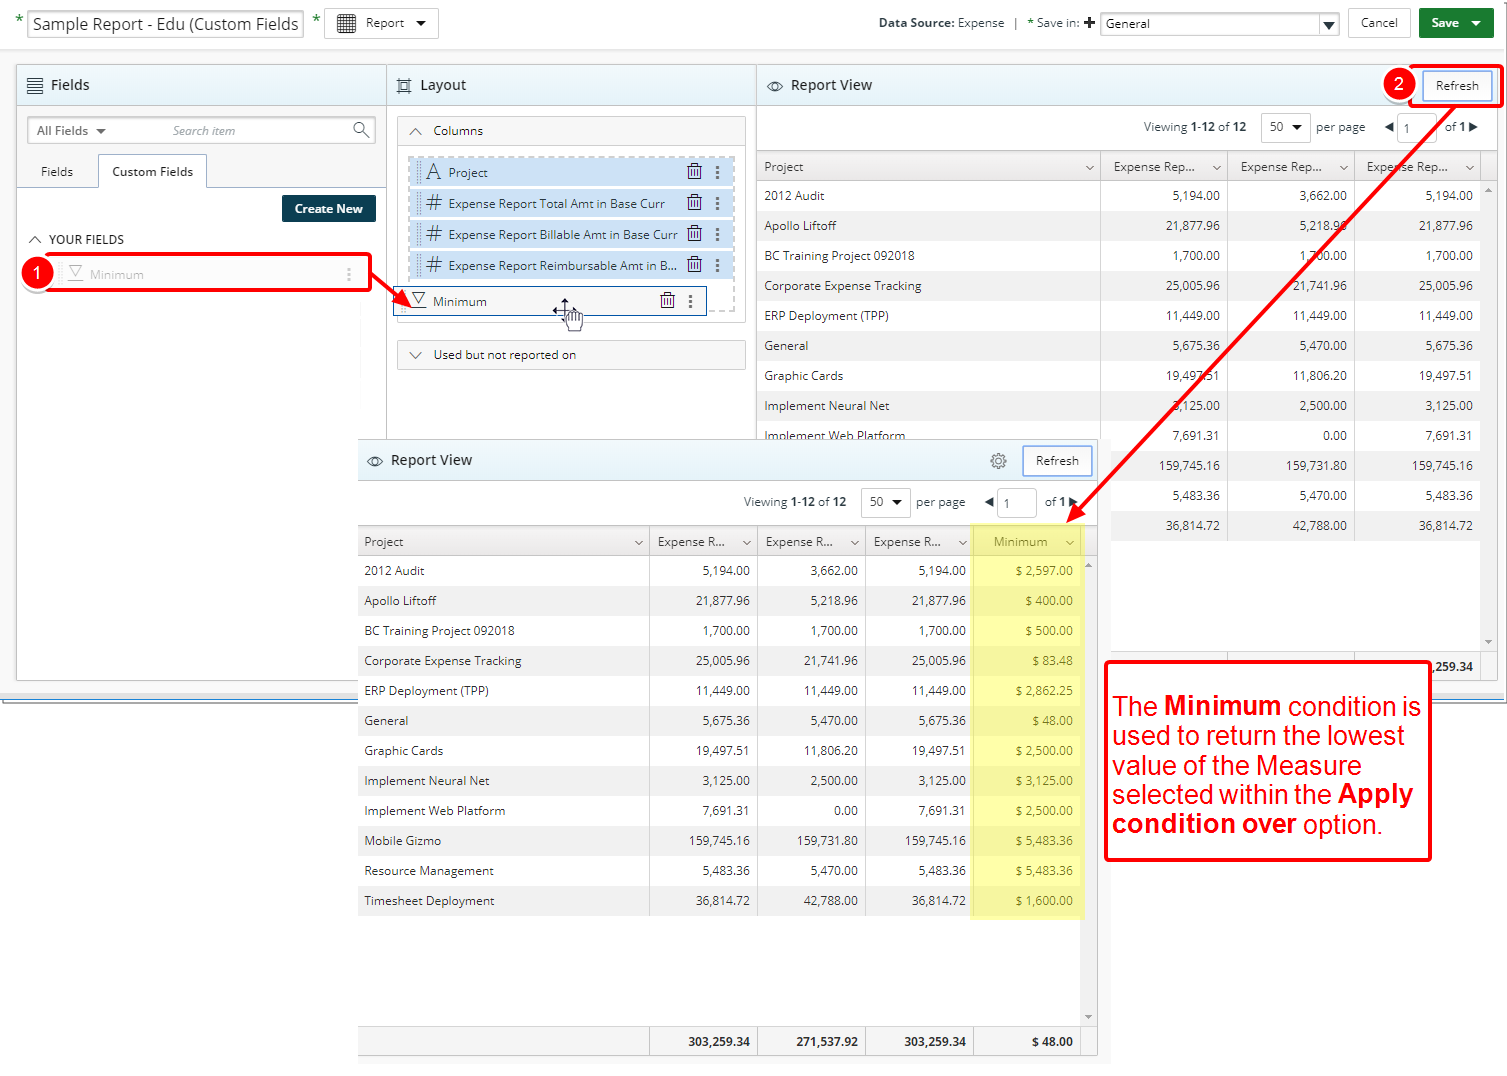Go to the next page in the upper Report View
Image resolution: width=1507 pixels, height=1076 pixels.
pyautogui.click(x=1473, y=127)
